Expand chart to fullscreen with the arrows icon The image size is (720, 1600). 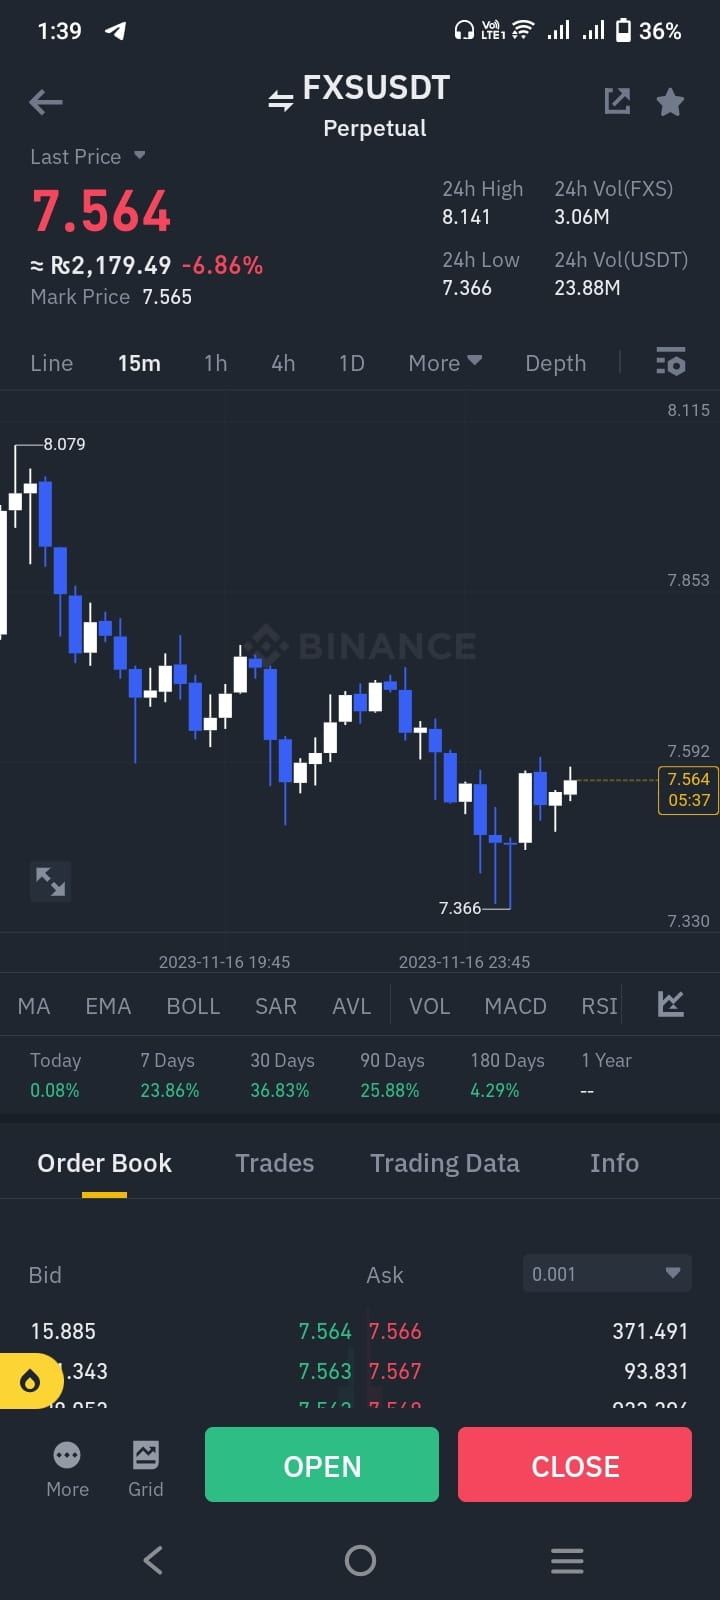(x=50, y=881)
